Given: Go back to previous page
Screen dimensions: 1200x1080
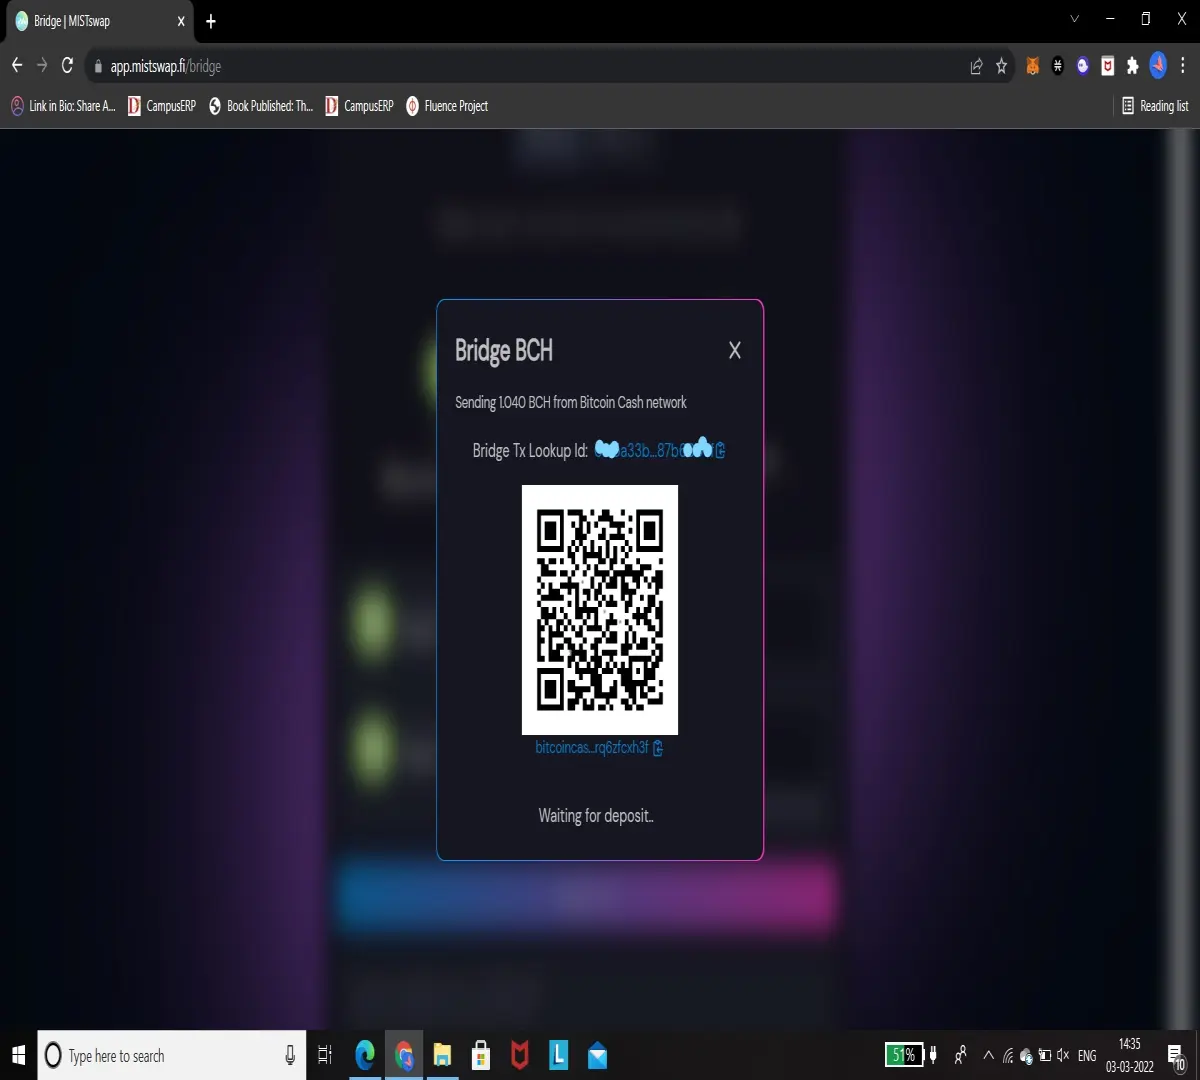Looking at the screenshot, I should pyautogui.click(x=17, y=66).
